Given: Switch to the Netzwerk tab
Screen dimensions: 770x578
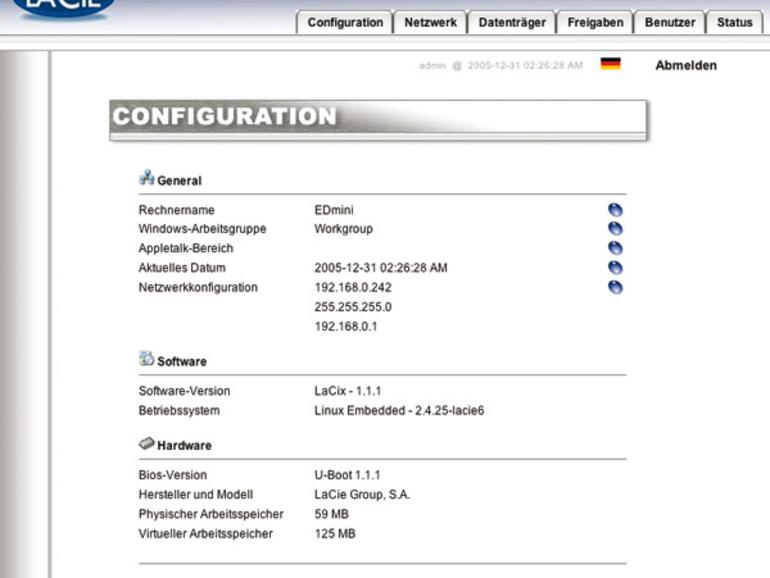Looking at the screenshot, I should [x=430, y=23].
